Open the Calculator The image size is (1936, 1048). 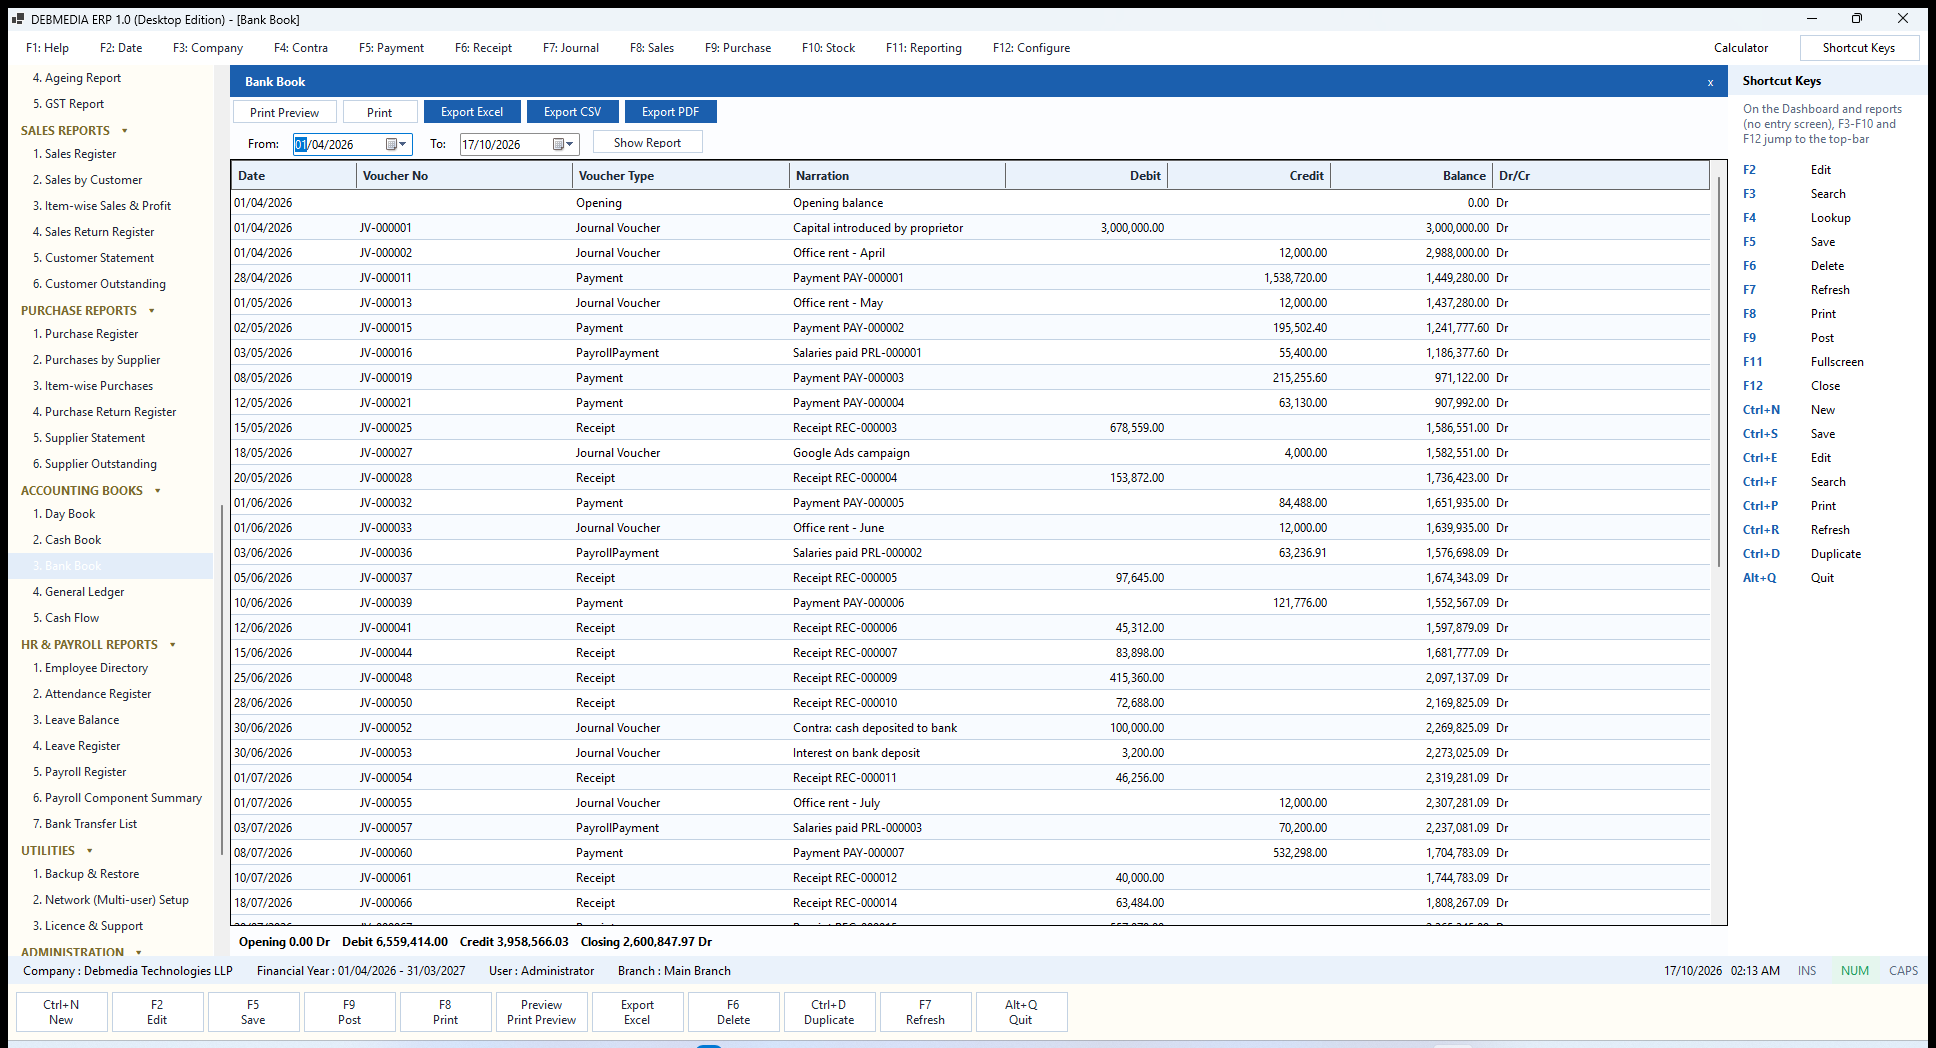click(1740, 48)
